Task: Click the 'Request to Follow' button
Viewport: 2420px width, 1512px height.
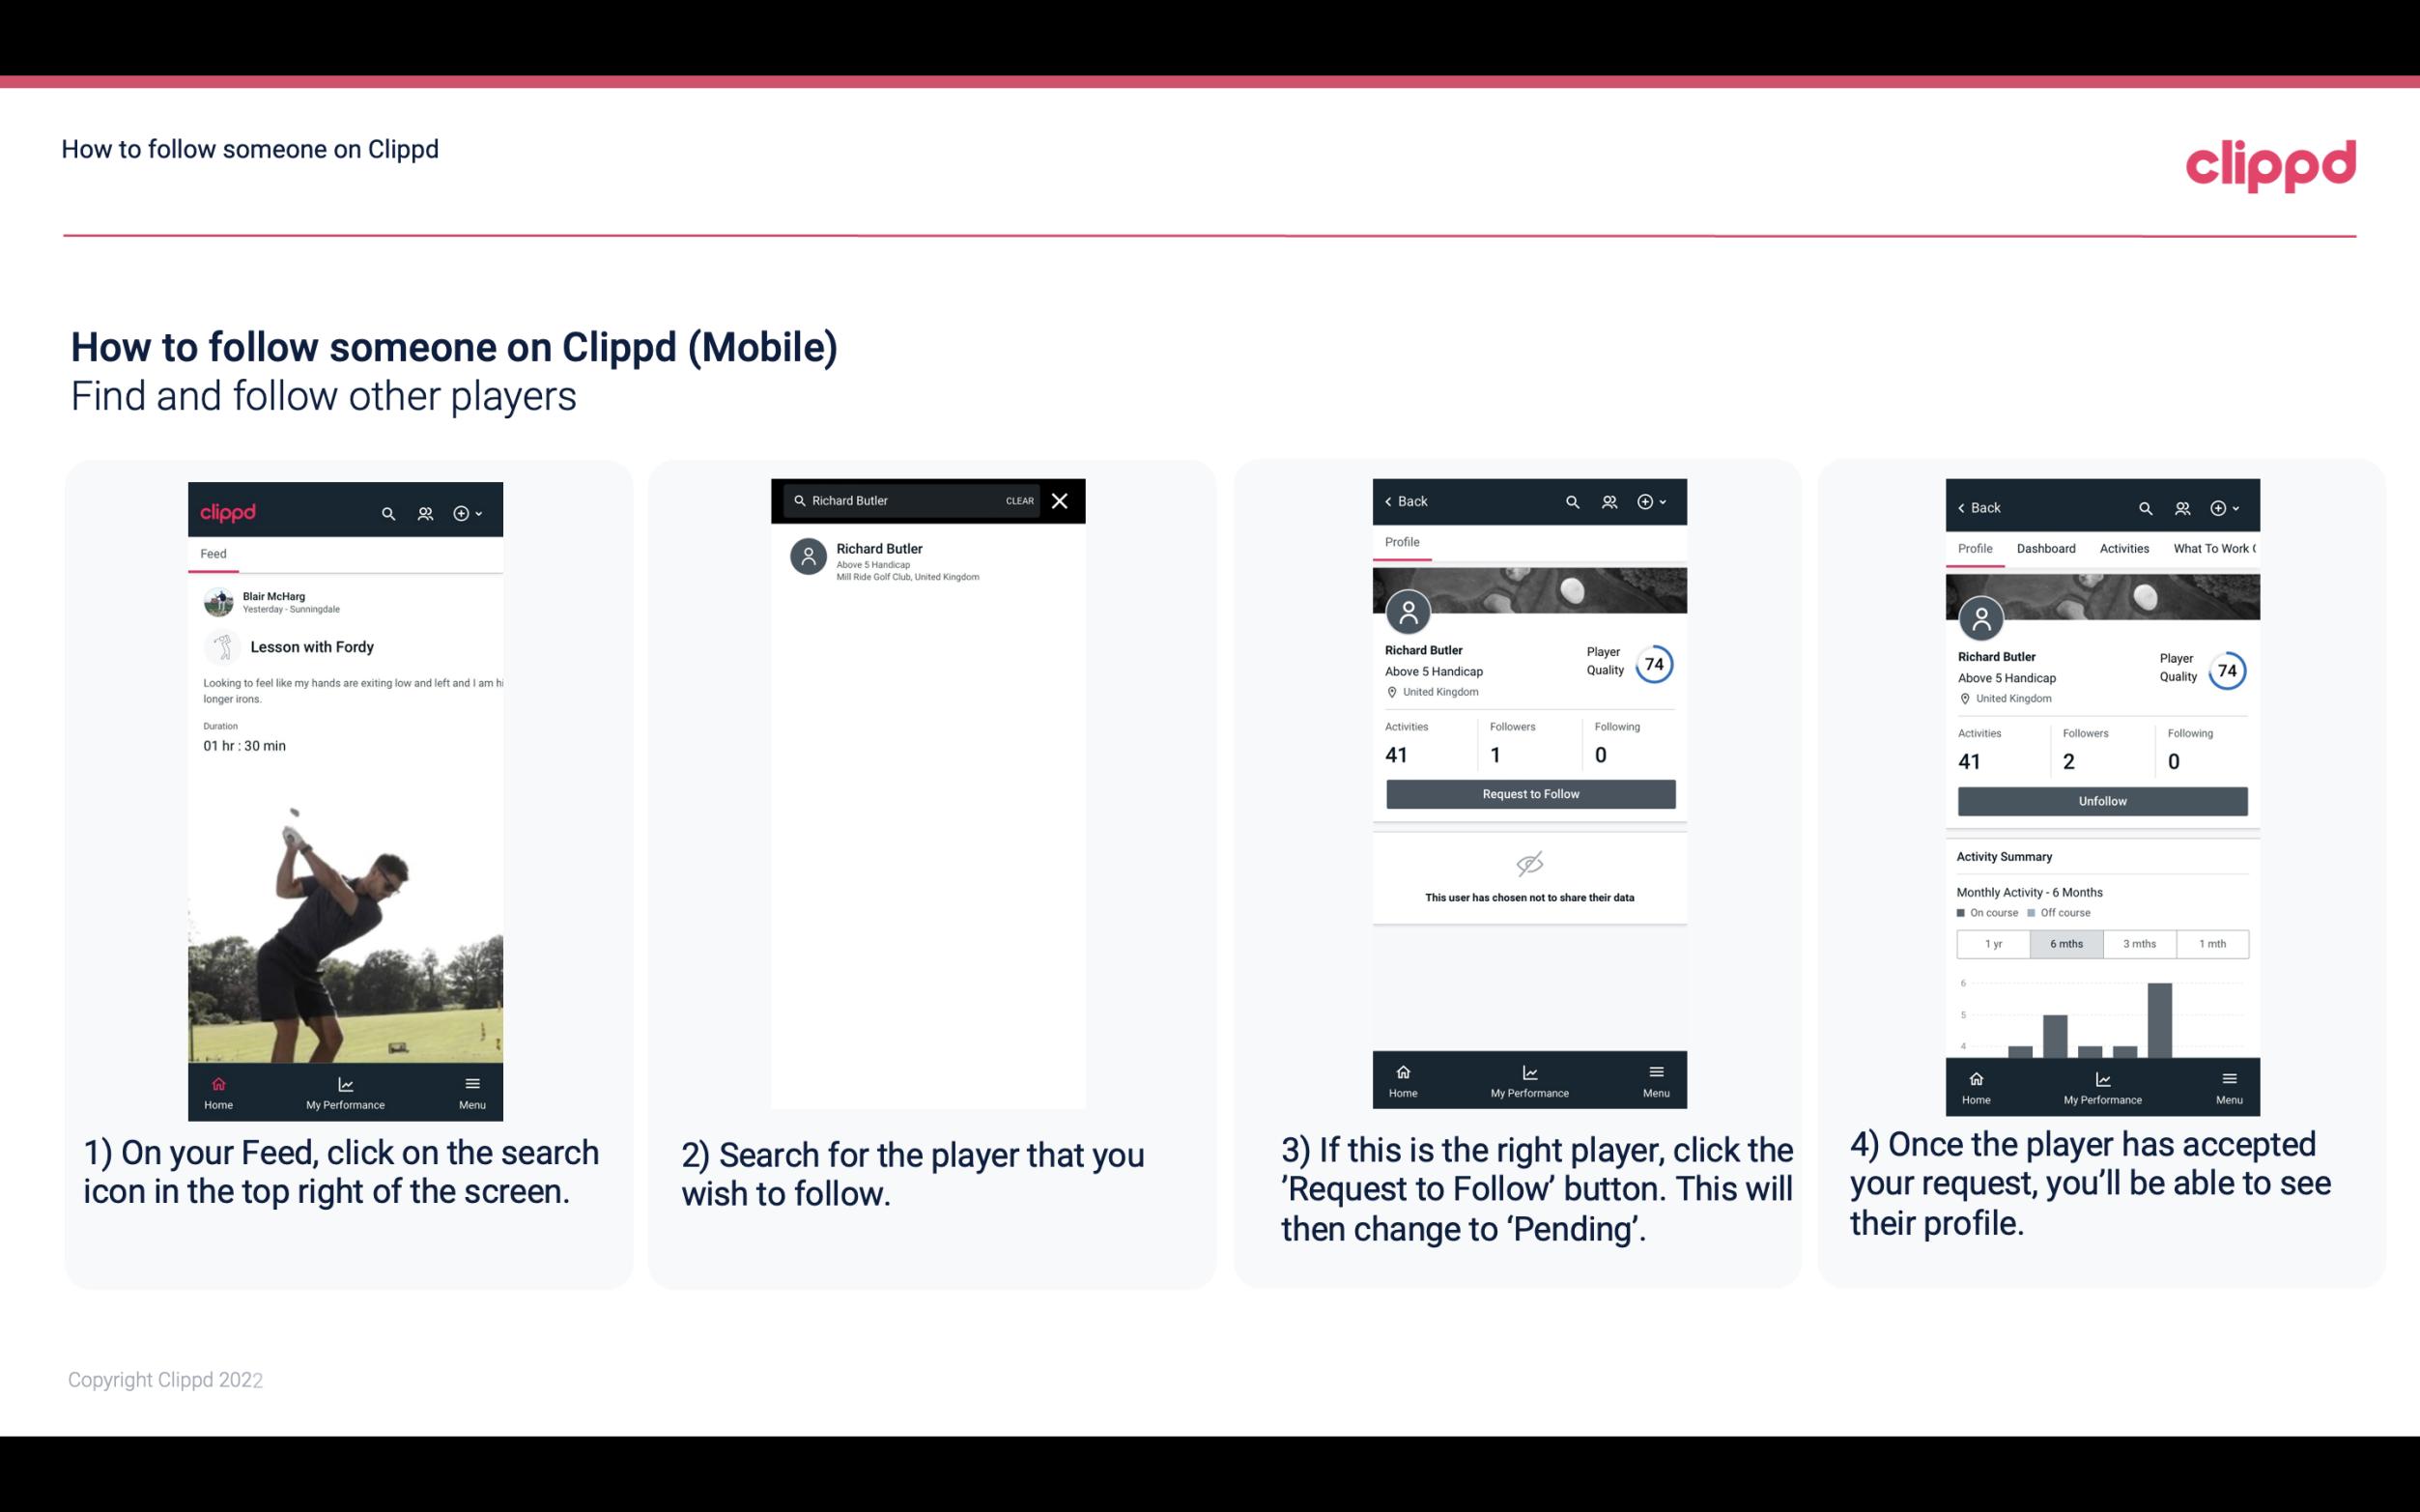Action: pos(1528,794)
